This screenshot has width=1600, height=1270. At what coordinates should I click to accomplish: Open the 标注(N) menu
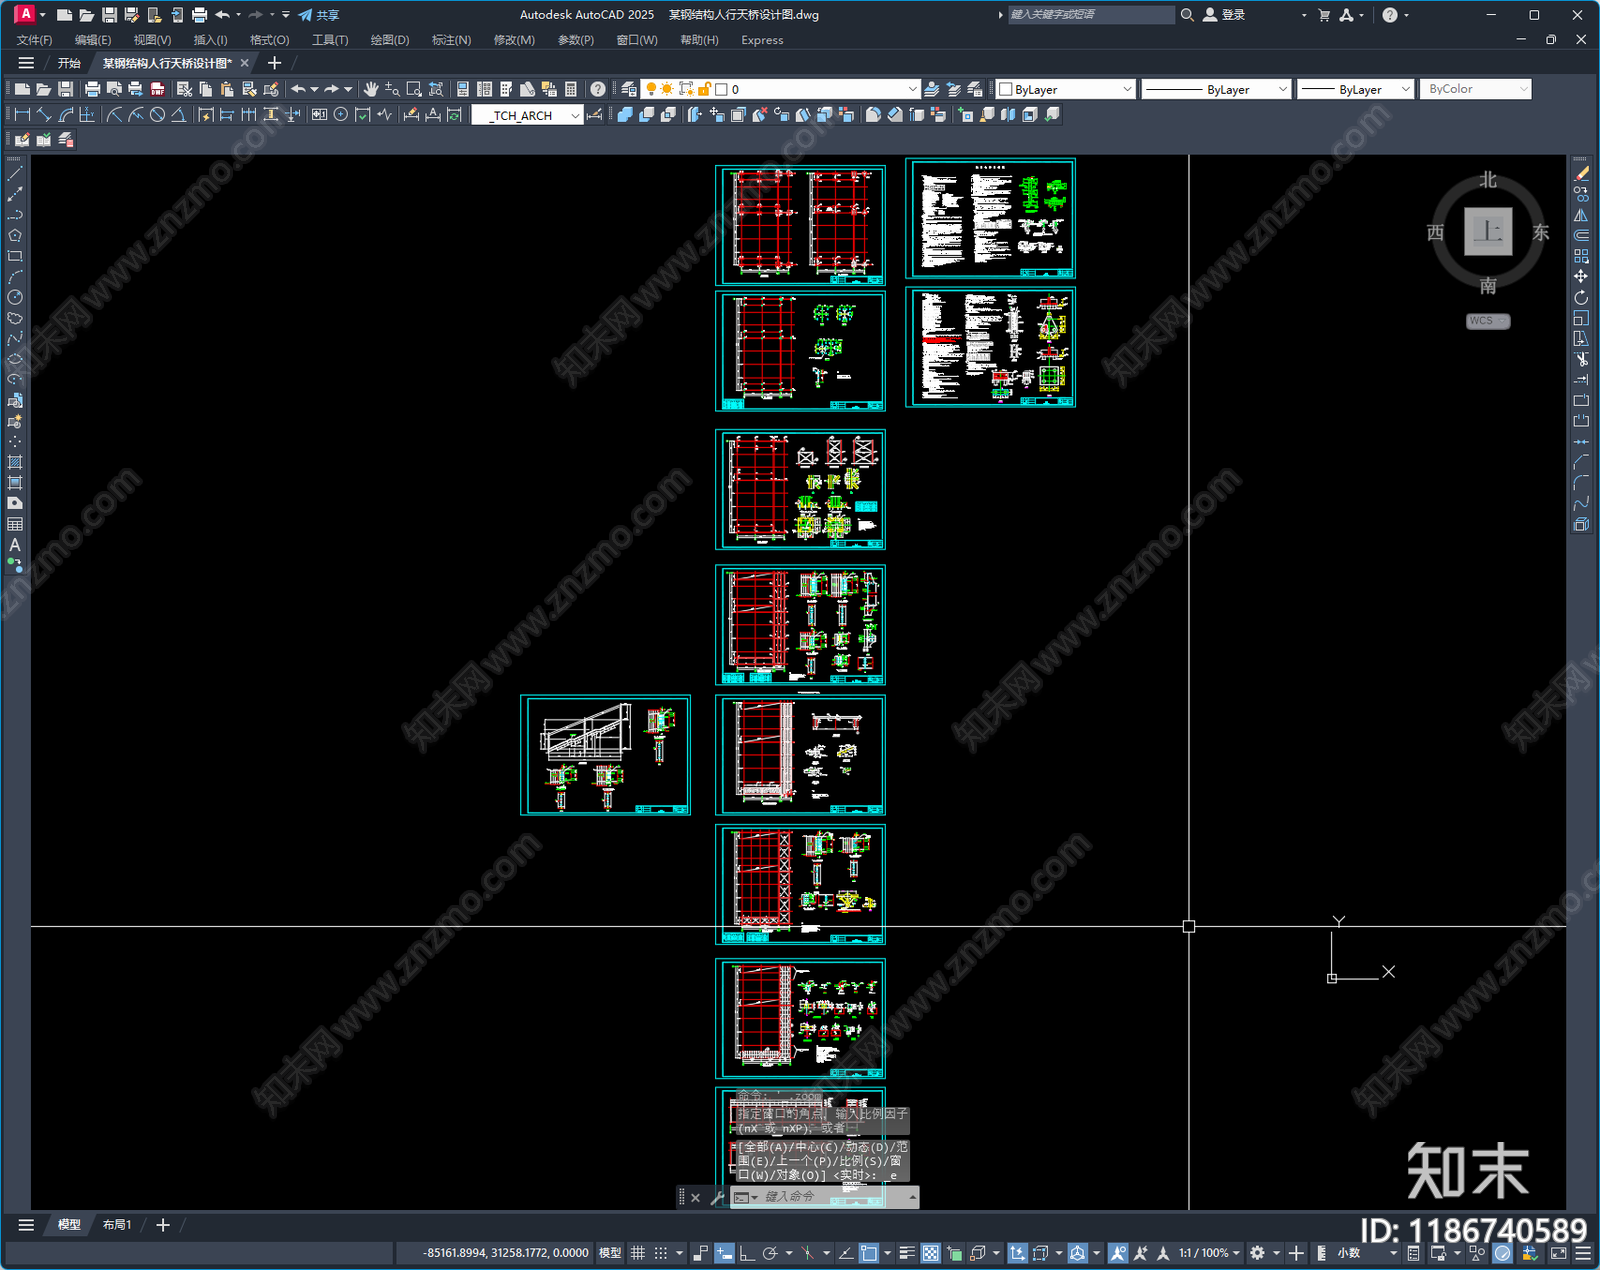[451, 40]
